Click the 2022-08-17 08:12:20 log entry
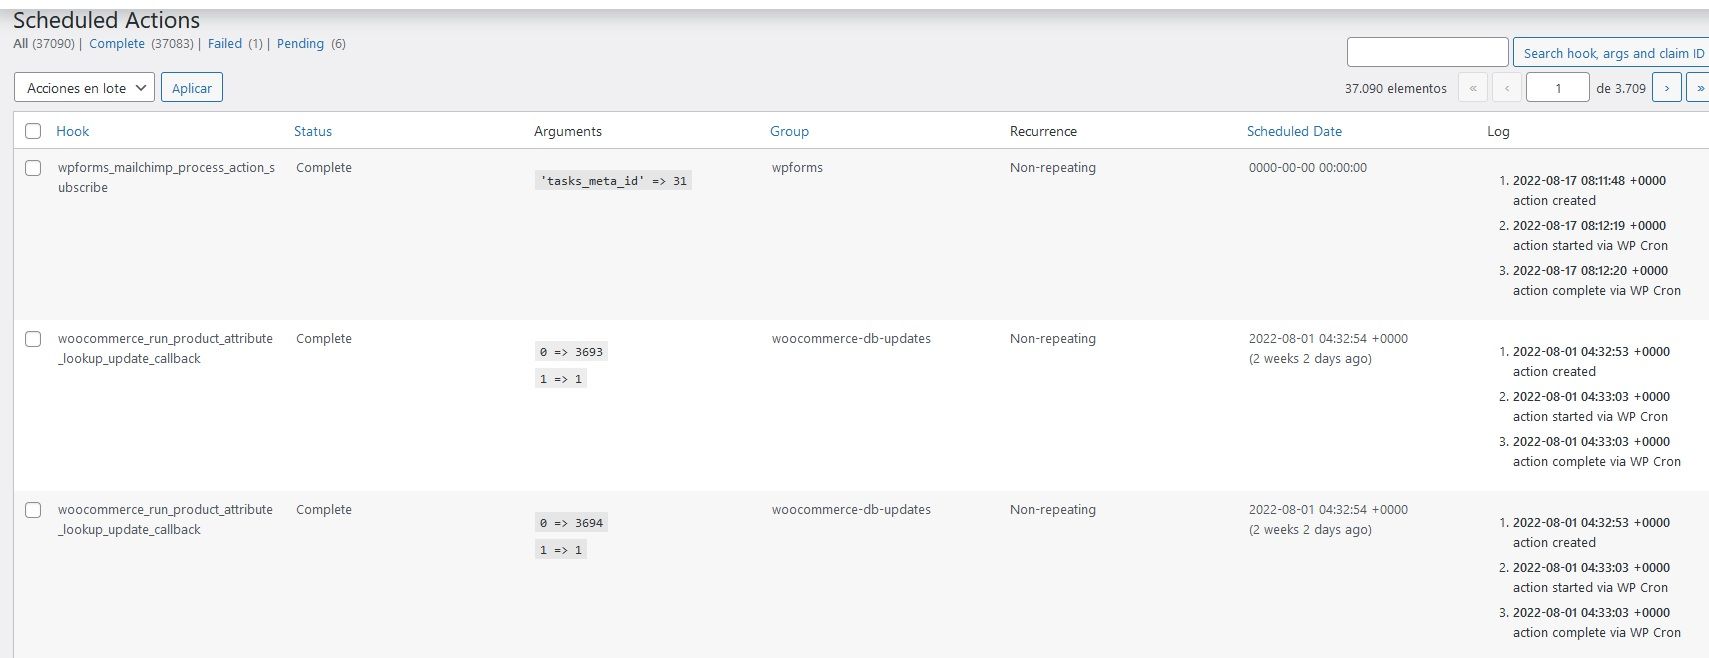Image resolution: width=1709 pixels, height=658 pixels. point(1590,271)
